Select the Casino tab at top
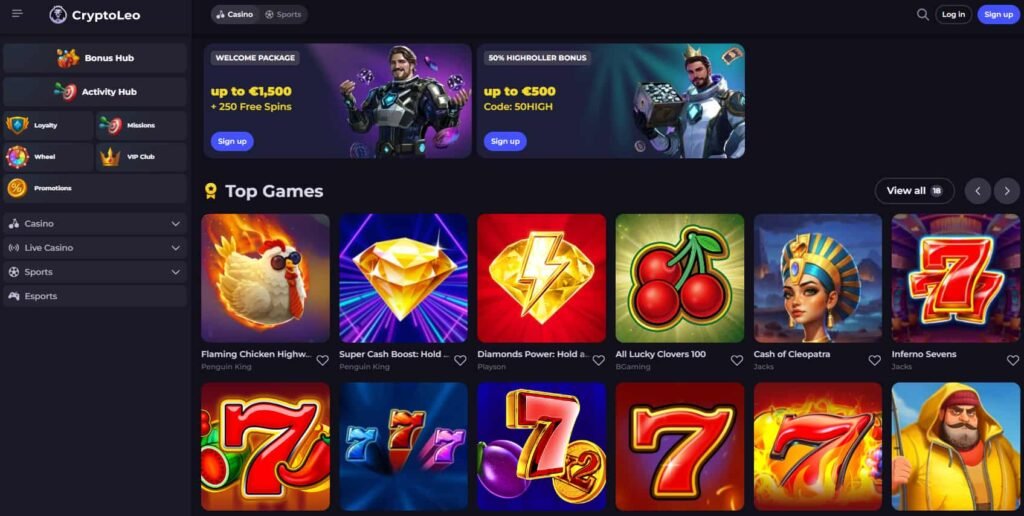Viewport: 1024px width, 516px height. [235, 14]
